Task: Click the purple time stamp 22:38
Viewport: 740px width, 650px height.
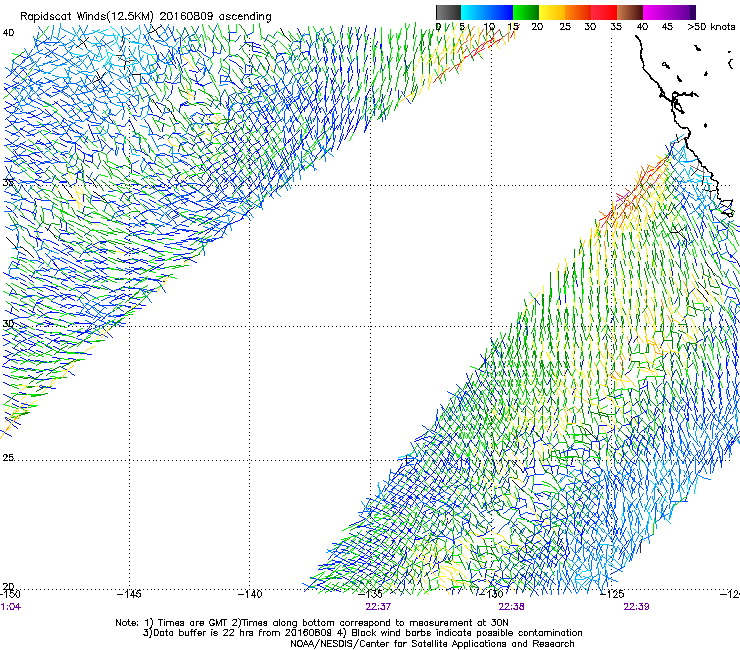Action: pos(512,606)
